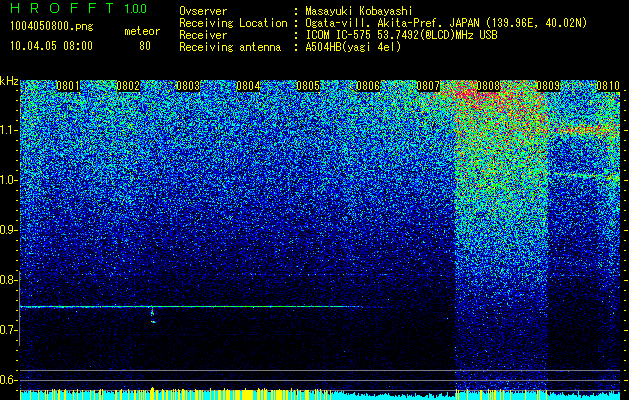Click the 0804 time marker
The width and height of the screenshot is (629, 400).
click(248, 86)
